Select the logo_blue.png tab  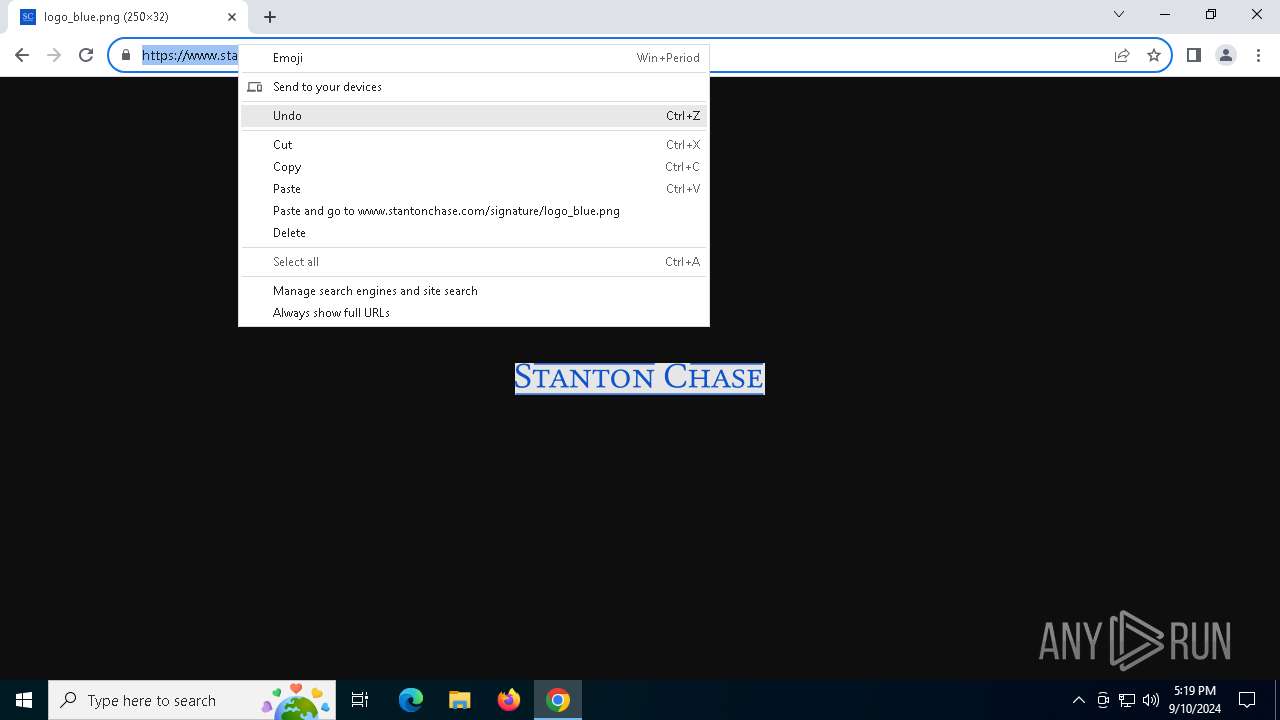click(128, 17)
